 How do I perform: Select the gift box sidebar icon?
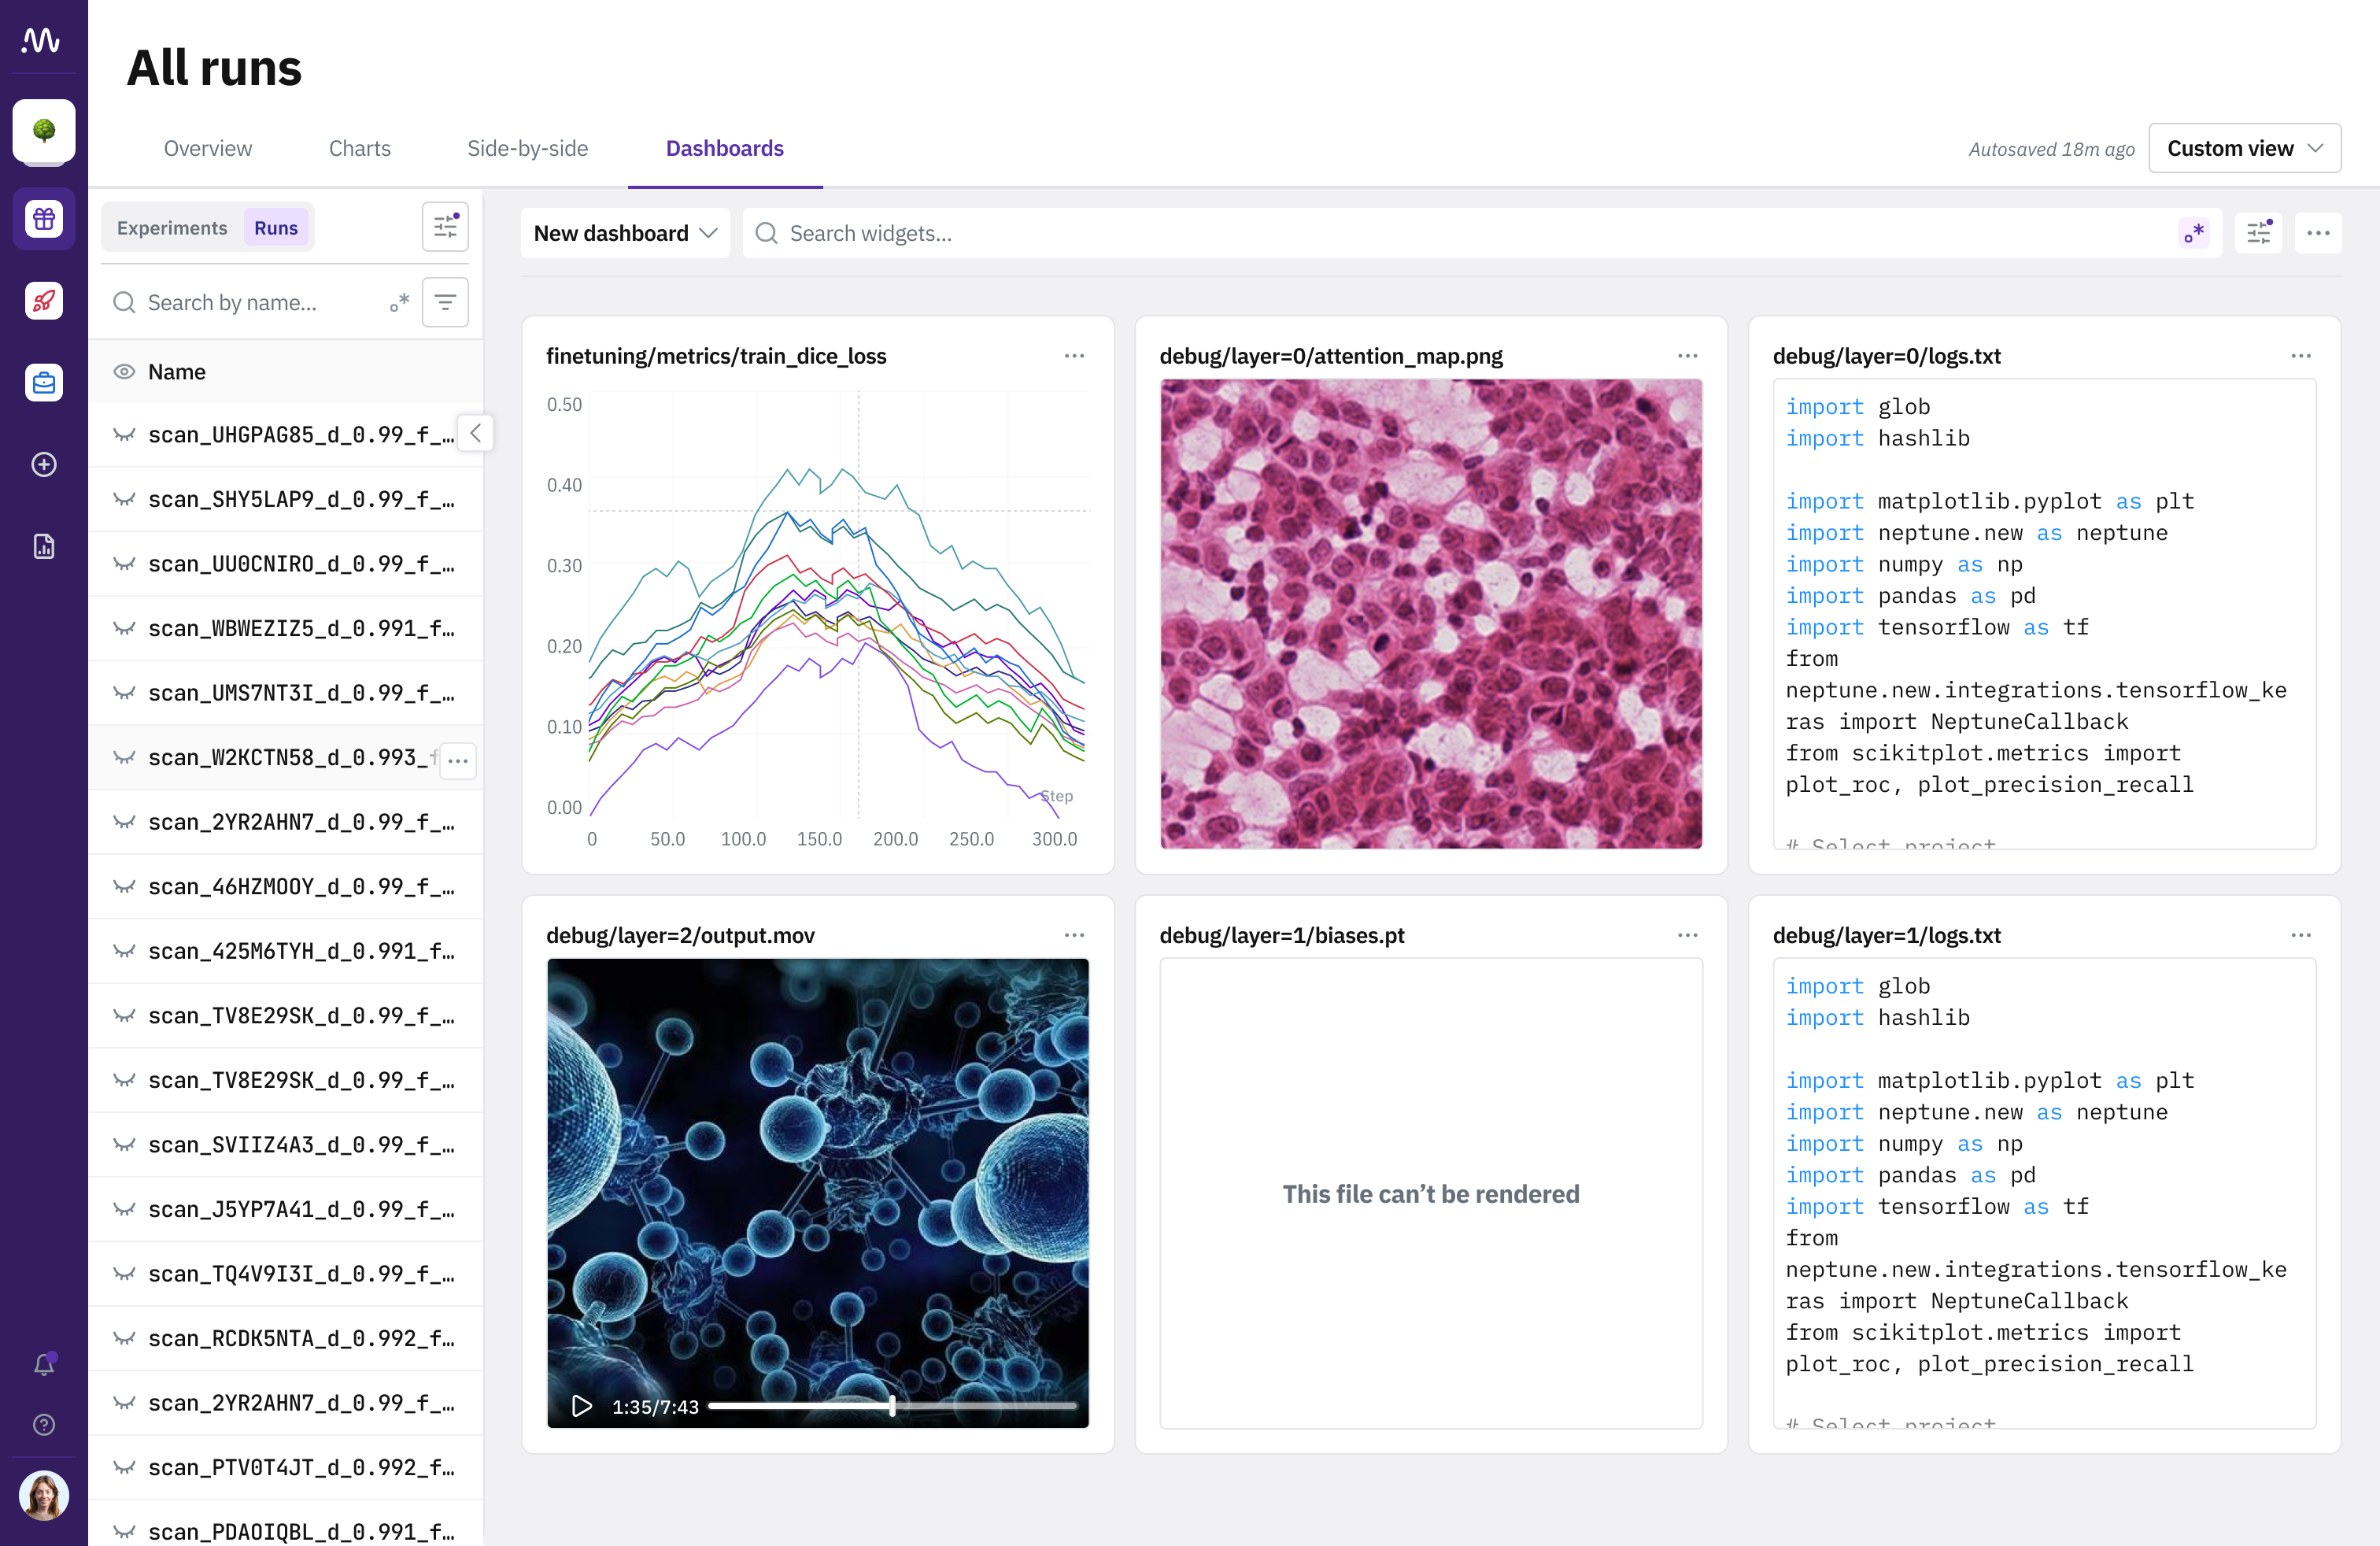point(44,218)
